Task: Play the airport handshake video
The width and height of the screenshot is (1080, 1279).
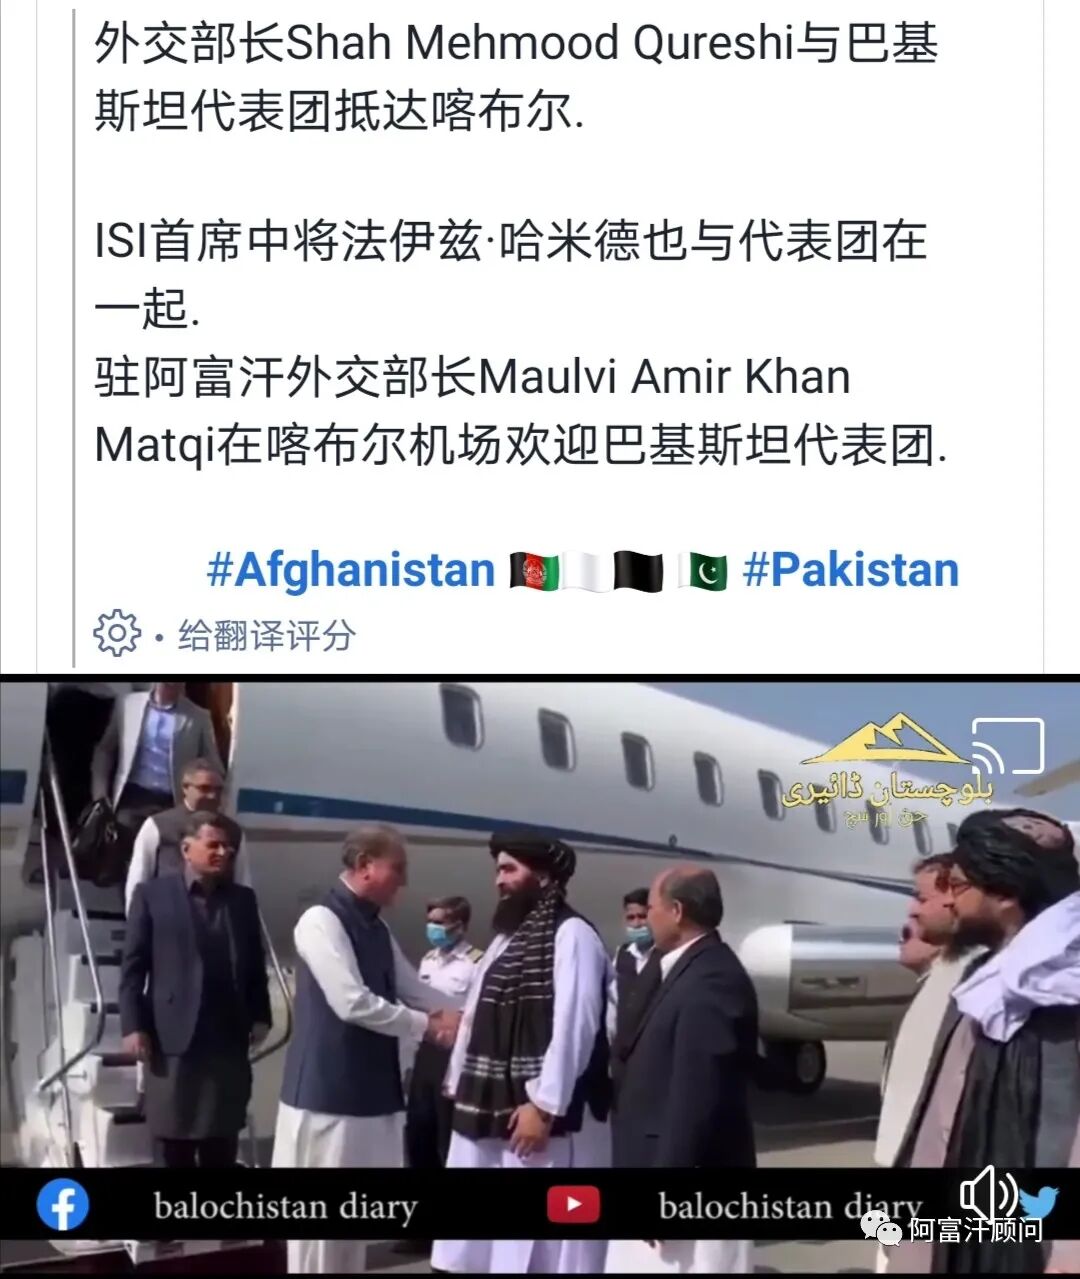Action: (540, 975)
